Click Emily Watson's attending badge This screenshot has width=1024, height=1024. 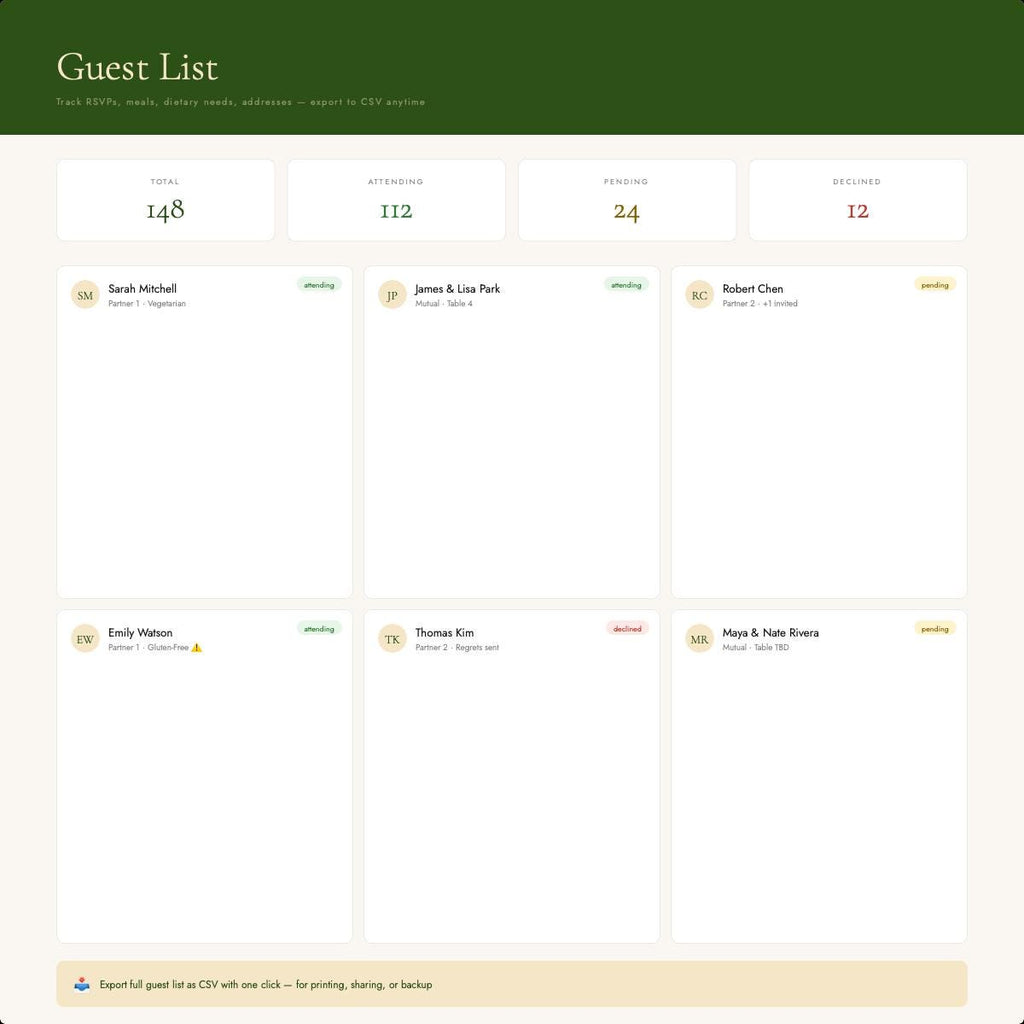coord(319,629)
